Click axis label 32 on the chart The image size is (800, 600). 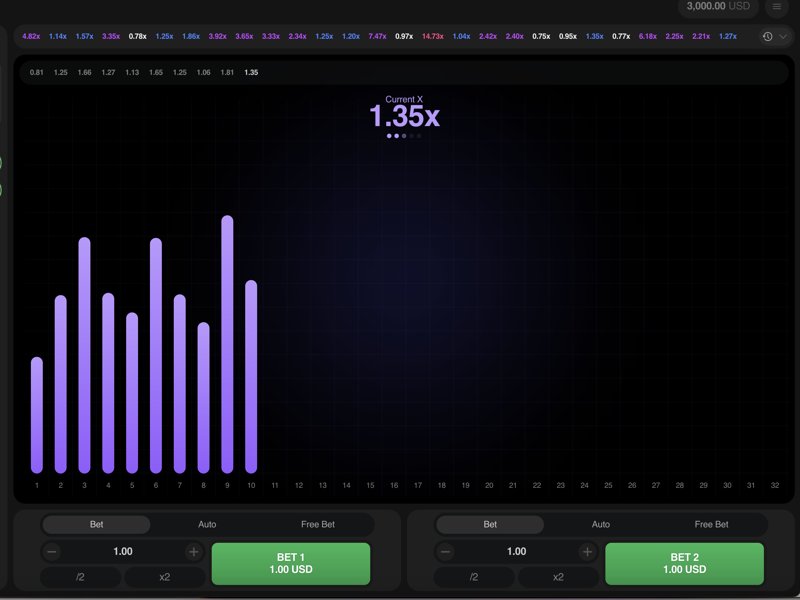[774, 485]
